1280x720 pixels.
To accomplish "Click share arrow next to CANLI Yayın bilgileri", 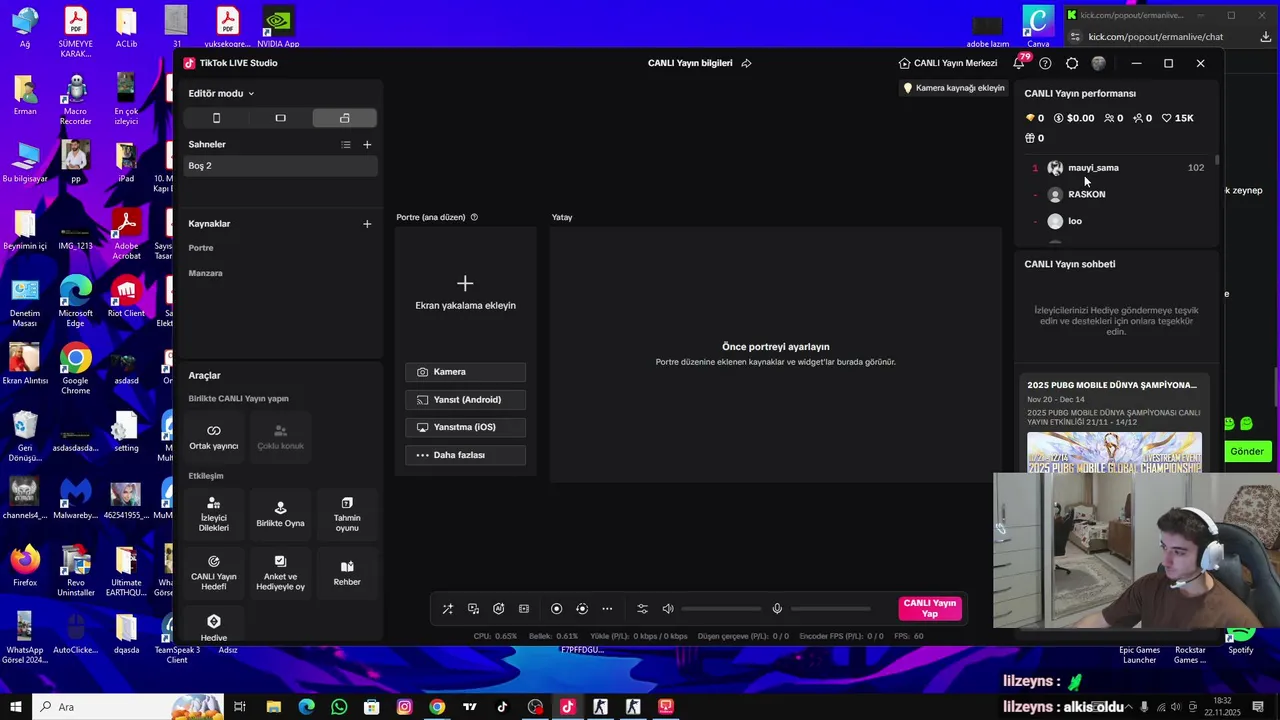I will click(x=746, y=63).
